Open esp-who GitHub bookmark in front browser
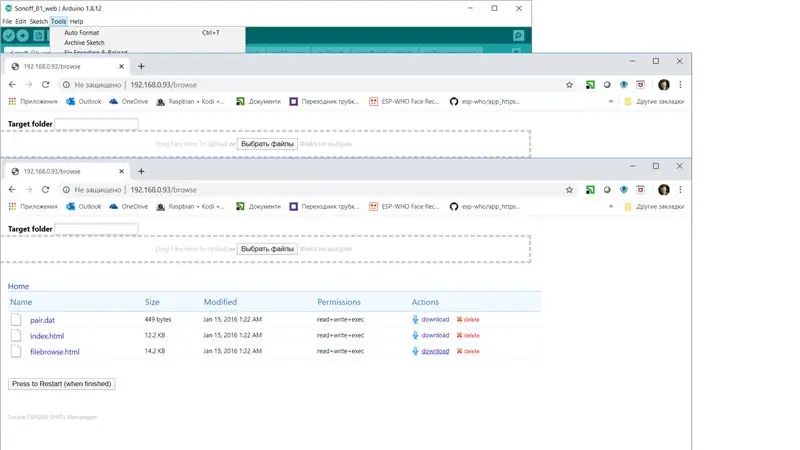 (485, 207)
